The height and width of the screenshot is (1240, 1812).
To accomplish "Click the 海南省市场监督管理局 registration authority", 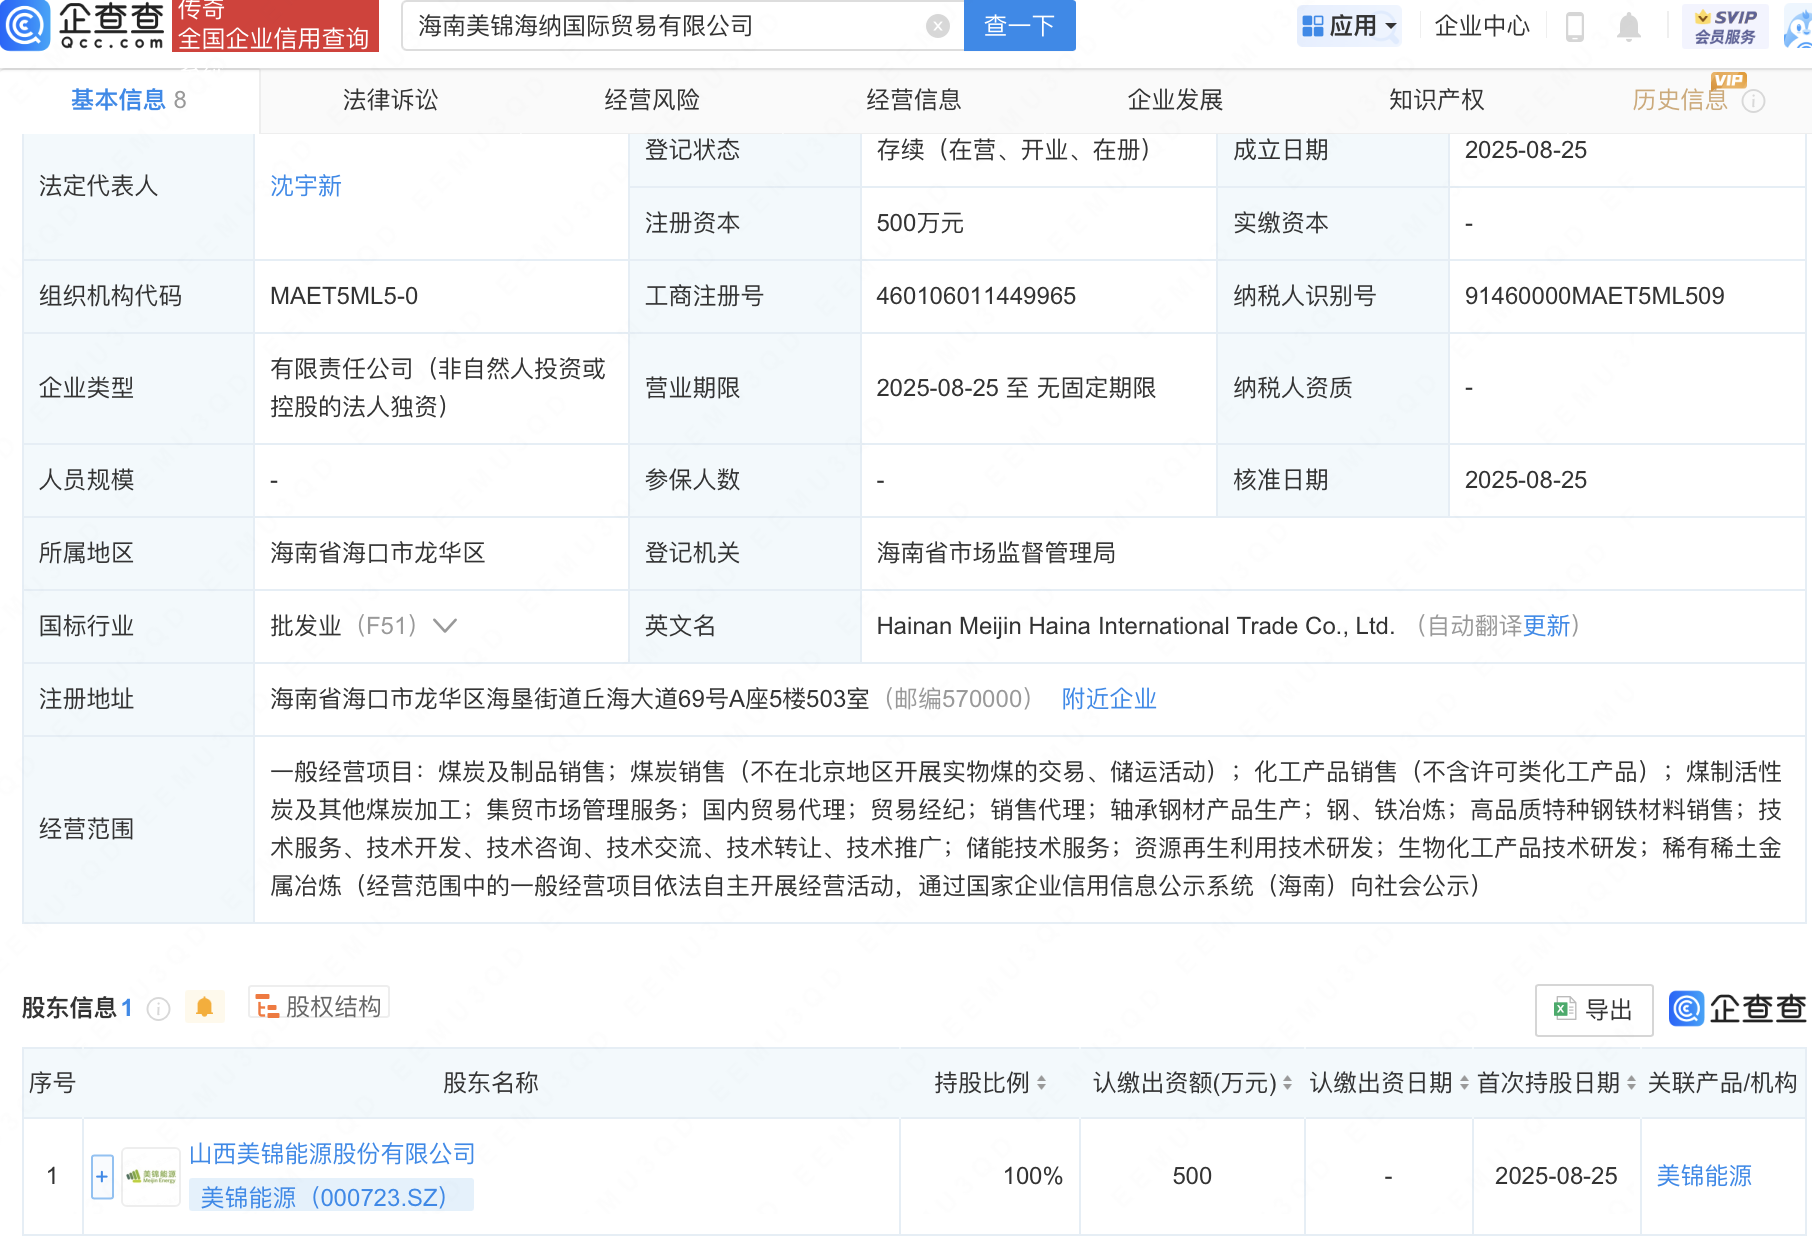I will 996,553.
